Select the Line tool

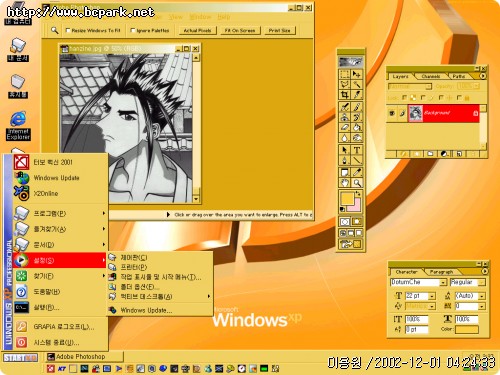(357, 160)
